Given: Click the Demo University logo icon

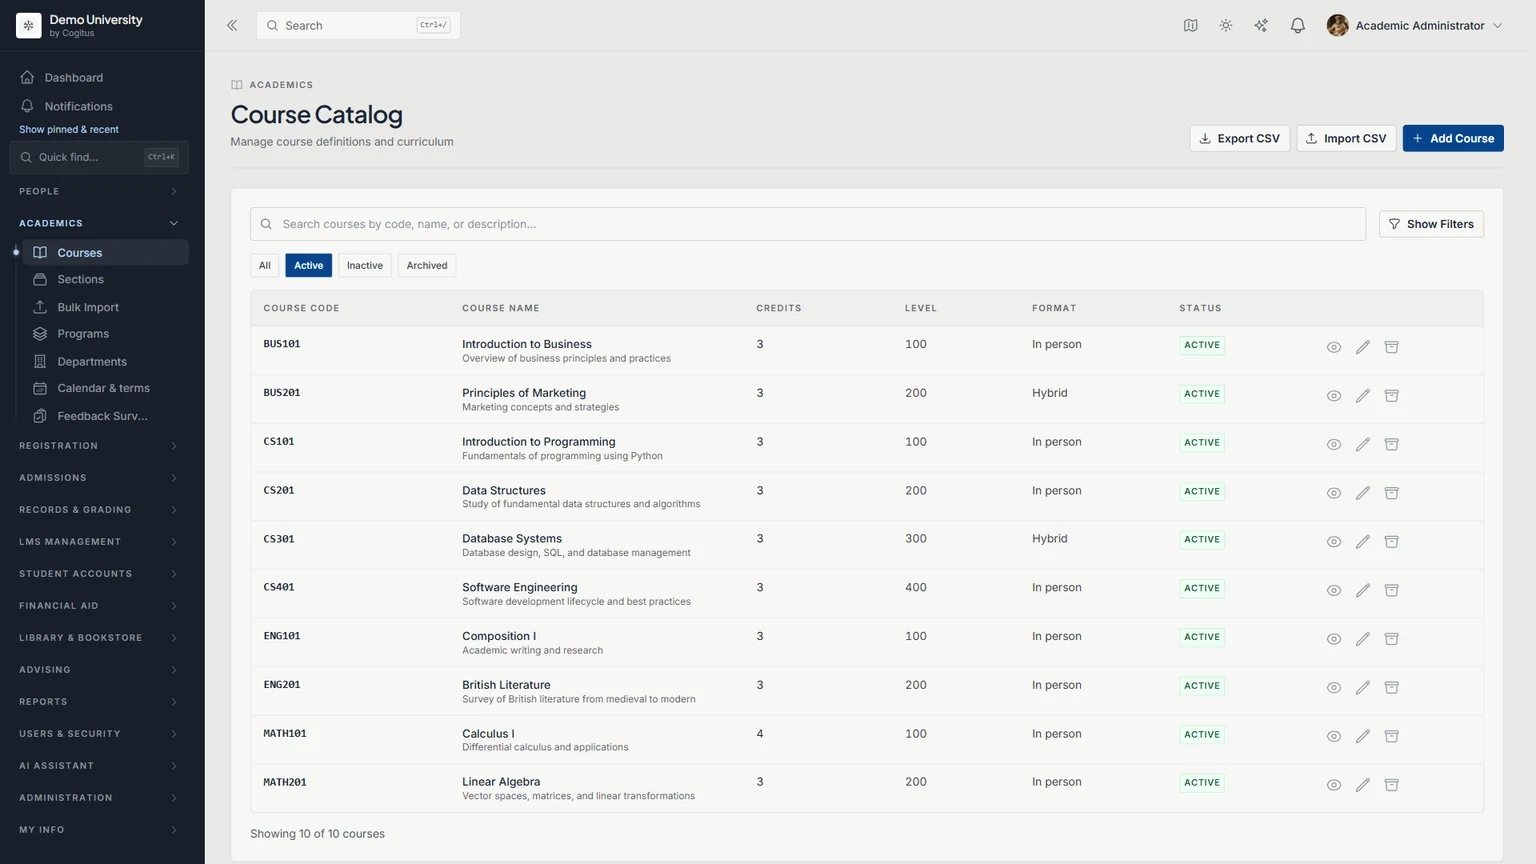Looking at the screenshot, I should (29, 26).
